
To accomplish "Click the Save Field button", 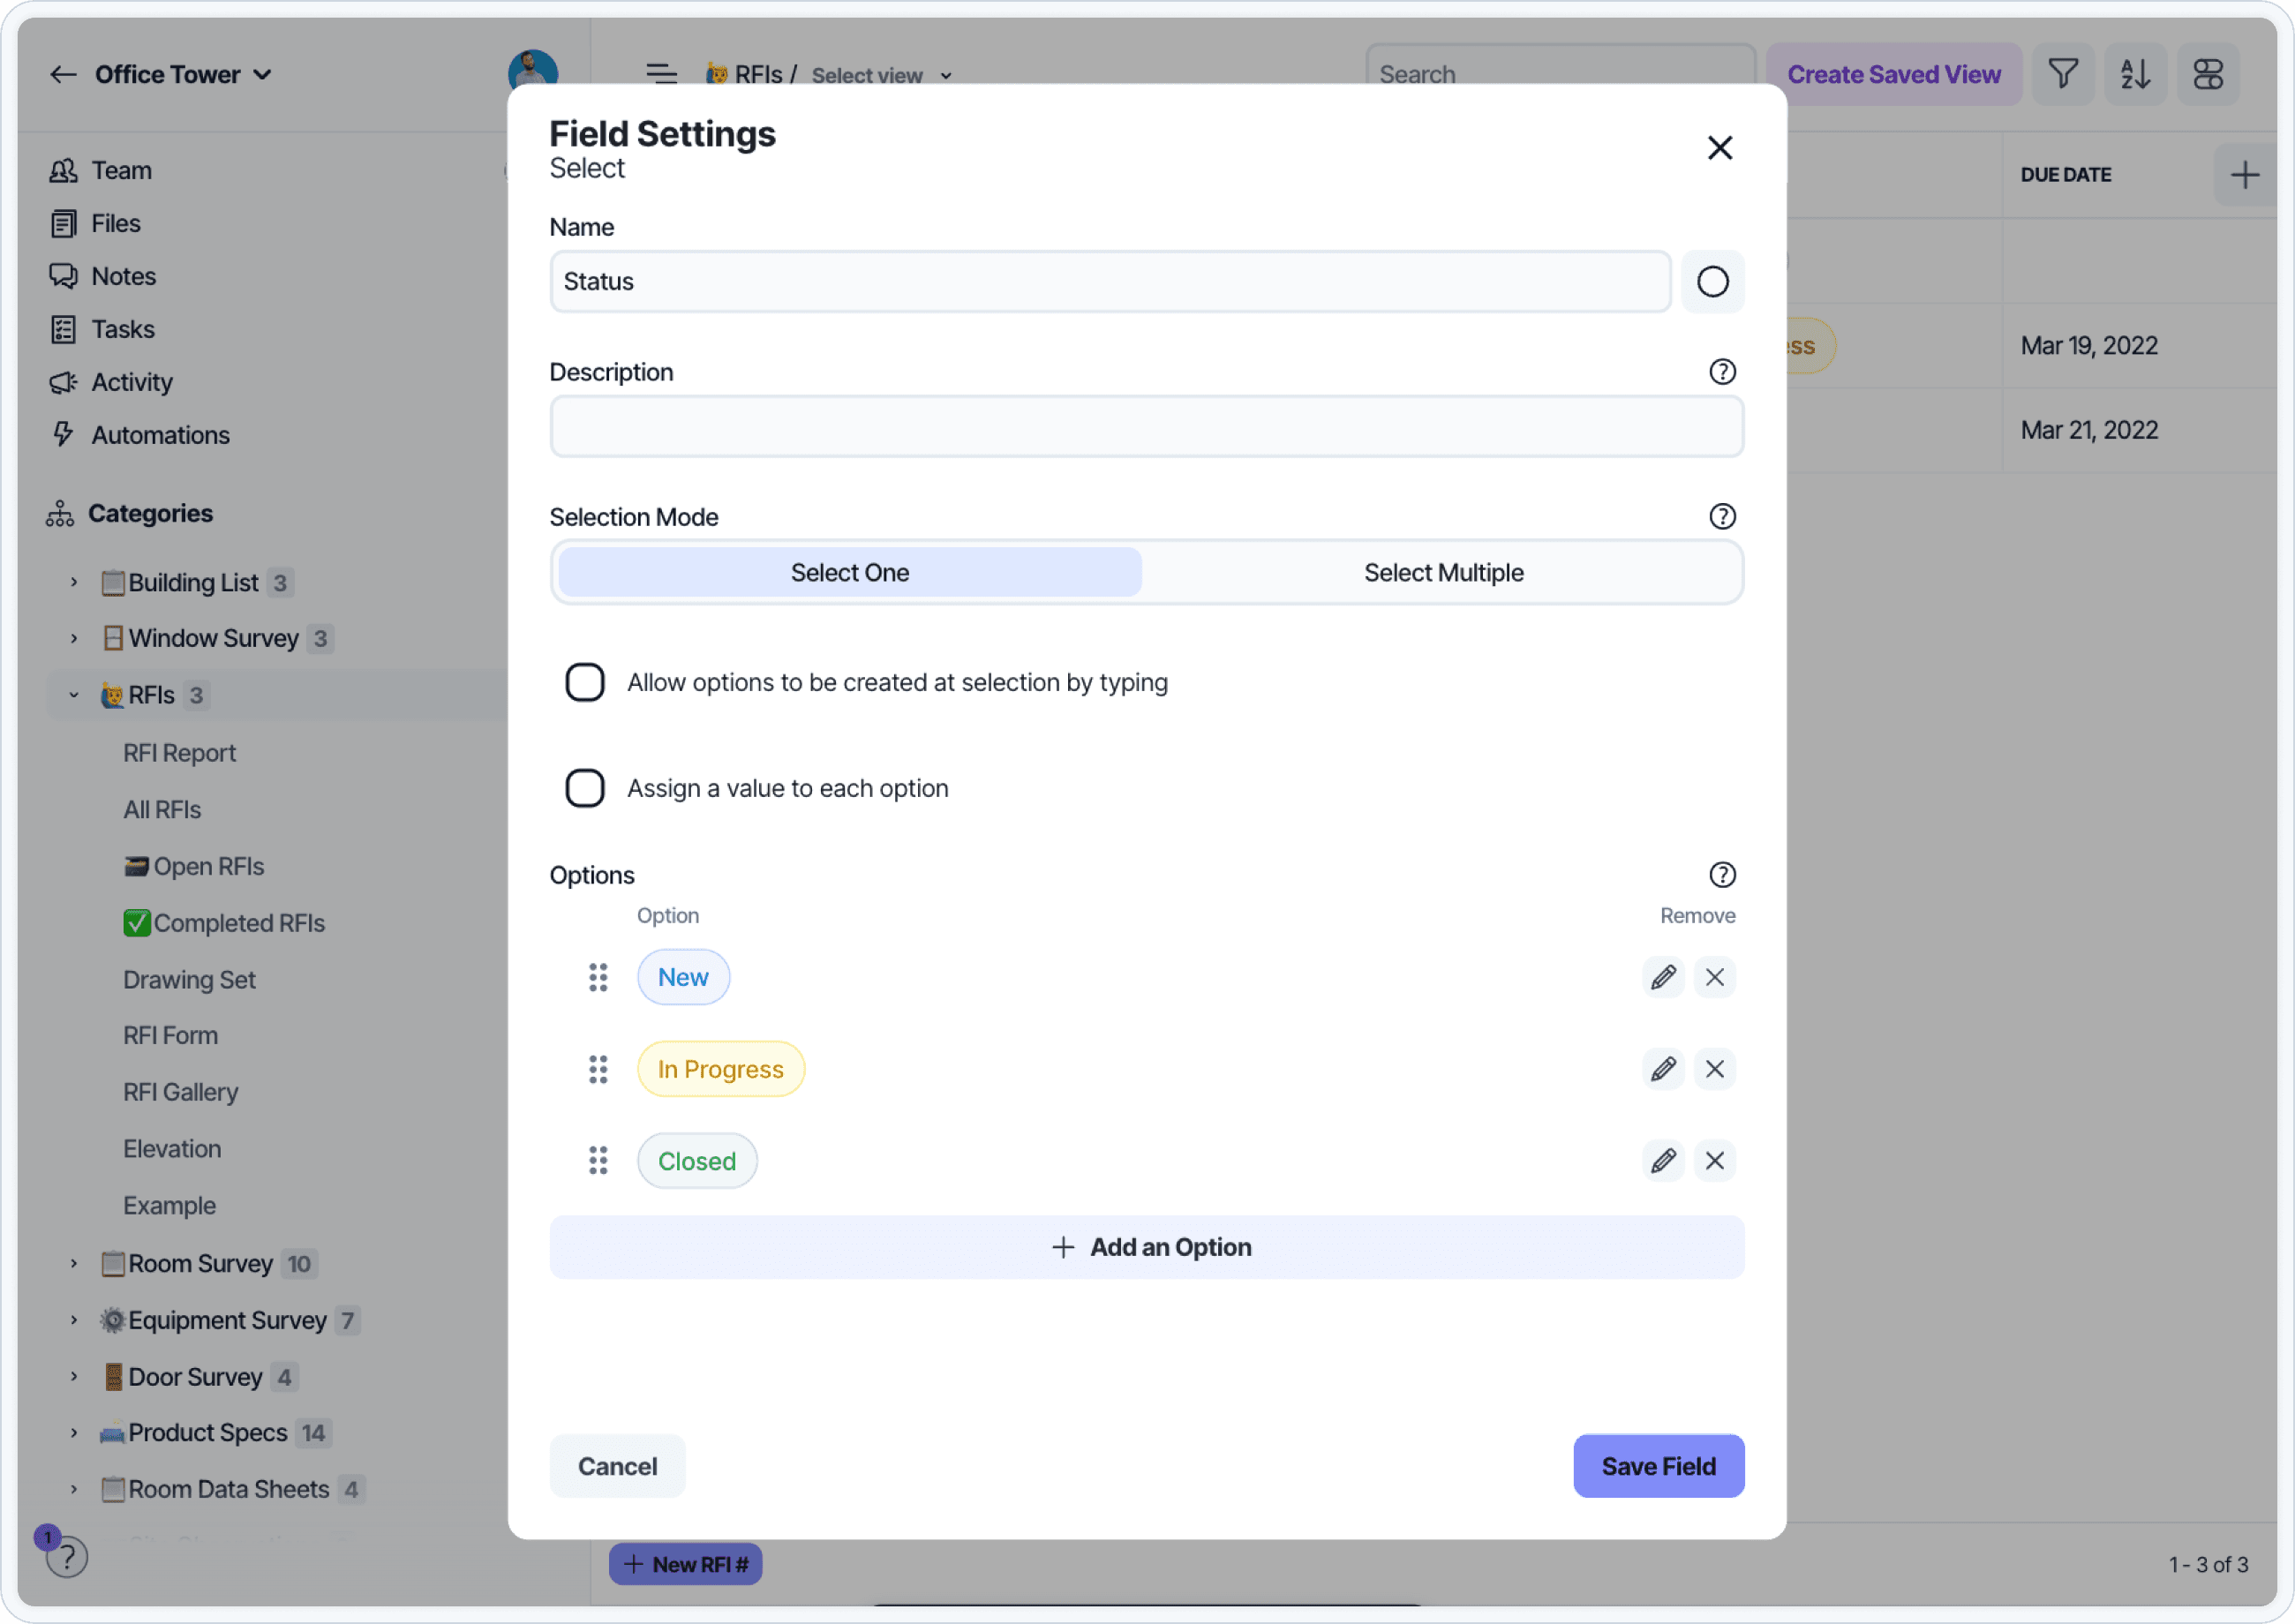I will [1658, 1466].
